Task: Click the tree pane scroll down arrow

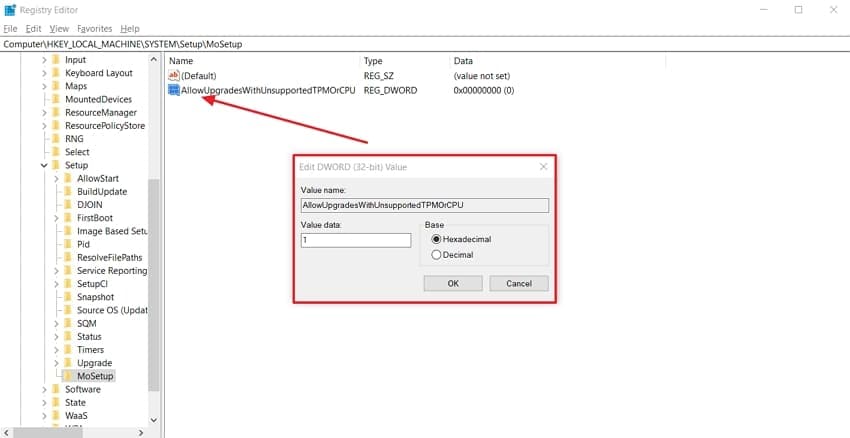Action: point(153,420)
